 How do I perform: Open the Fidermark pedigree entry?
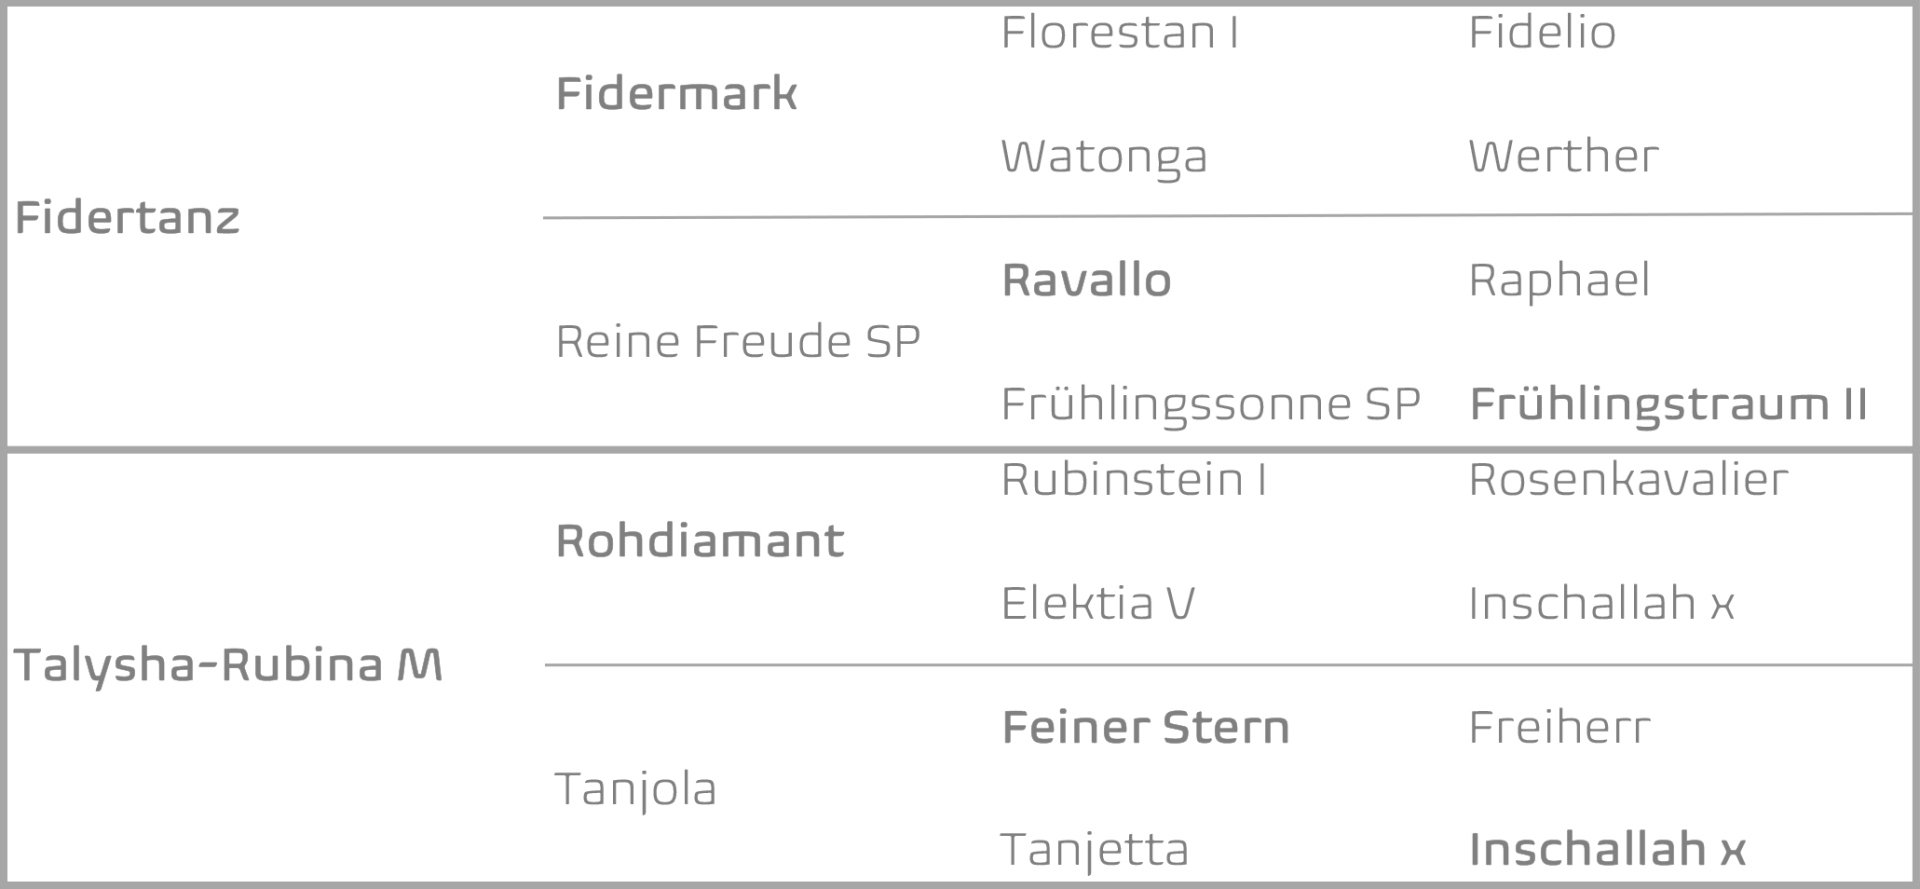click(676, 94)
